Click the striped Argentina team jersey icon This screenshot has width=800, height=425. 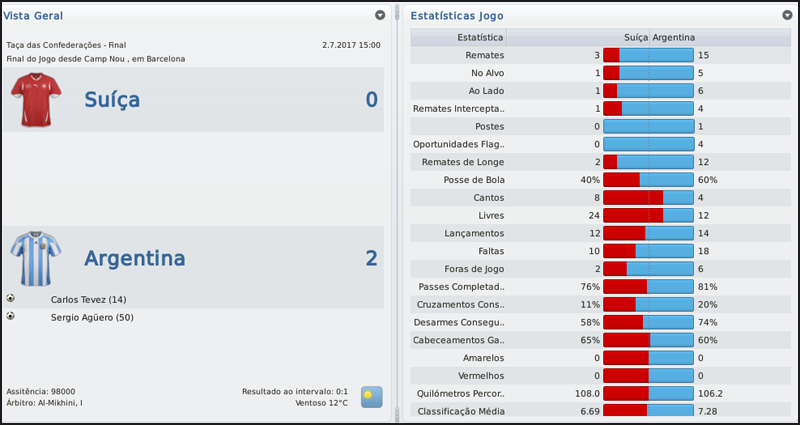coord(36,258)
